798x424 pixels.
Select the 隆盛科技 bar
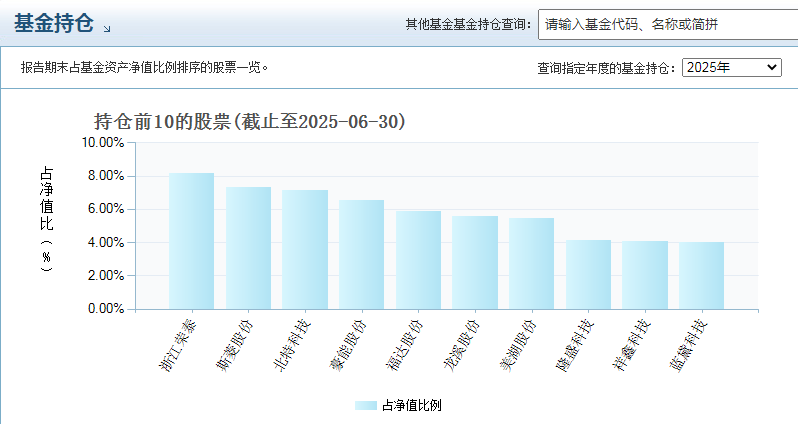588,275
